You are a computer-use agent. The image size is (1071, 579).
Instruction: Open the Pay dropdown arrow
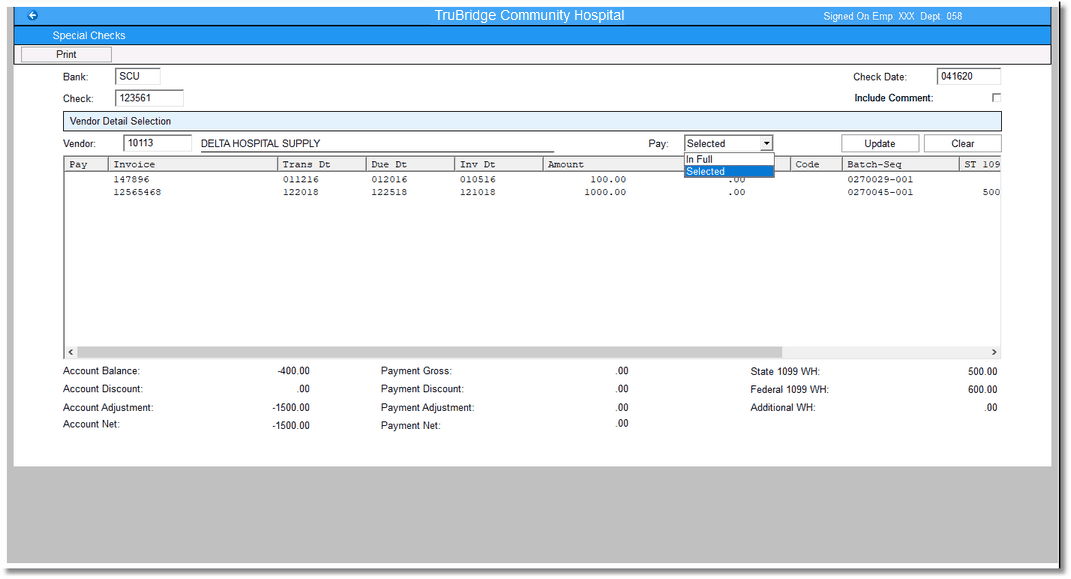766,143
